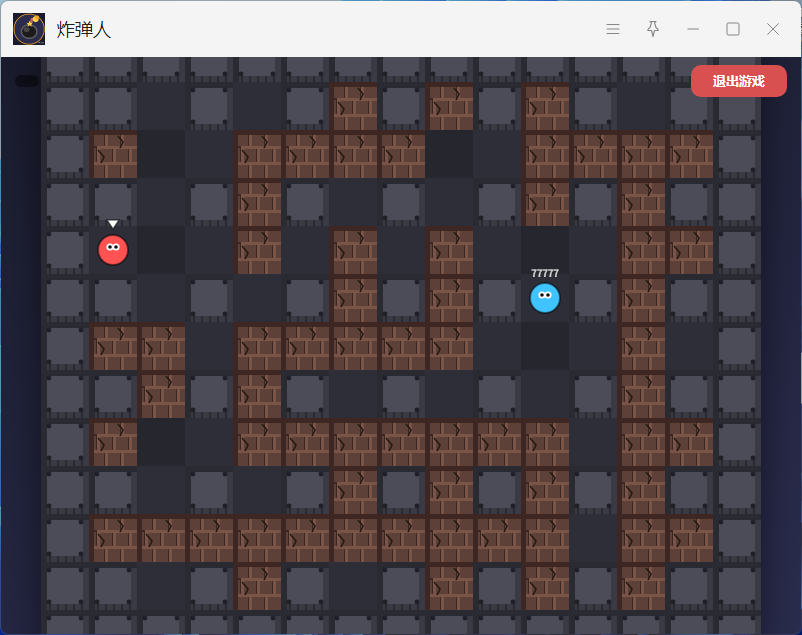The height and width of the screenshot is (635, 802).
Task: Close the 炸弹人 window
Action: pos(773,29)
